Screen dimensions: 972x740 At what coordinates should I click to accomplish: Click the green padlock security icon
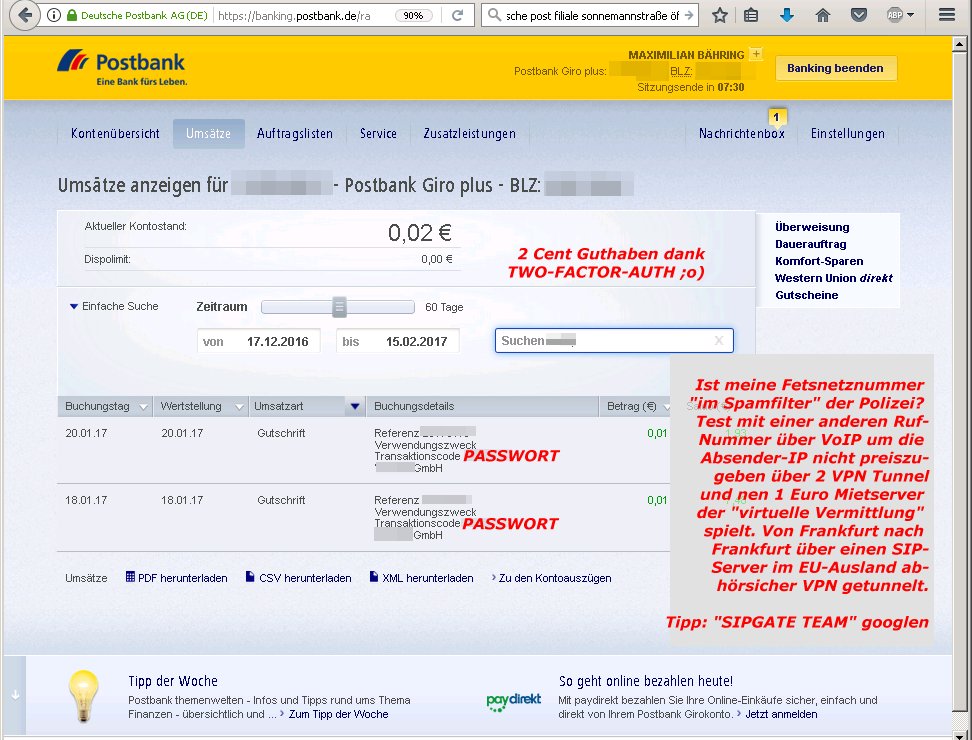(x=72, y=15)
